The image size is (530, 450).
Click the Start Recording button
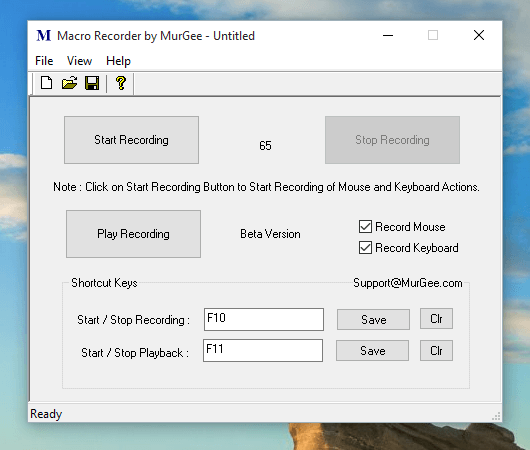(x=131, y=140)
